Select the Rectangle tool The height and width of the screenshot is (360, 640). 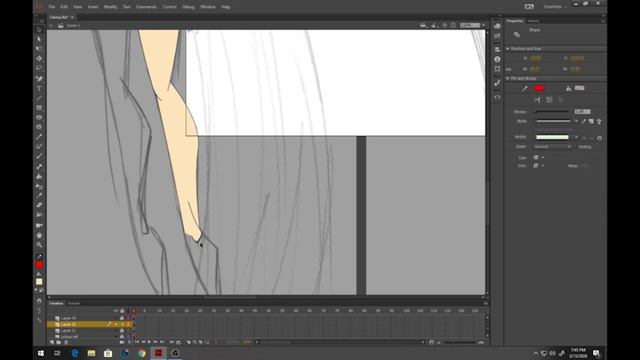pyautogui.click(x=39, y=108)
